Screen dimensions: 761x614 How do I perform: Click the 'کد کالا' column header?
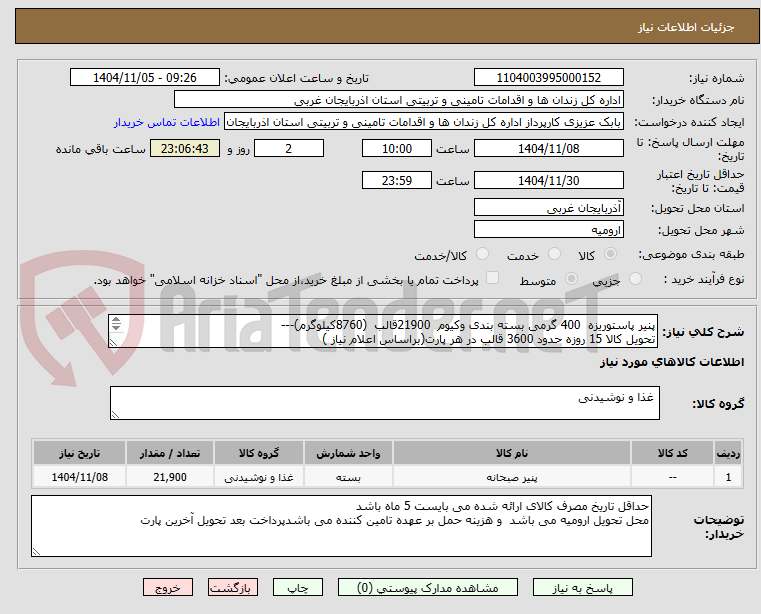click(x=672, y=453)
